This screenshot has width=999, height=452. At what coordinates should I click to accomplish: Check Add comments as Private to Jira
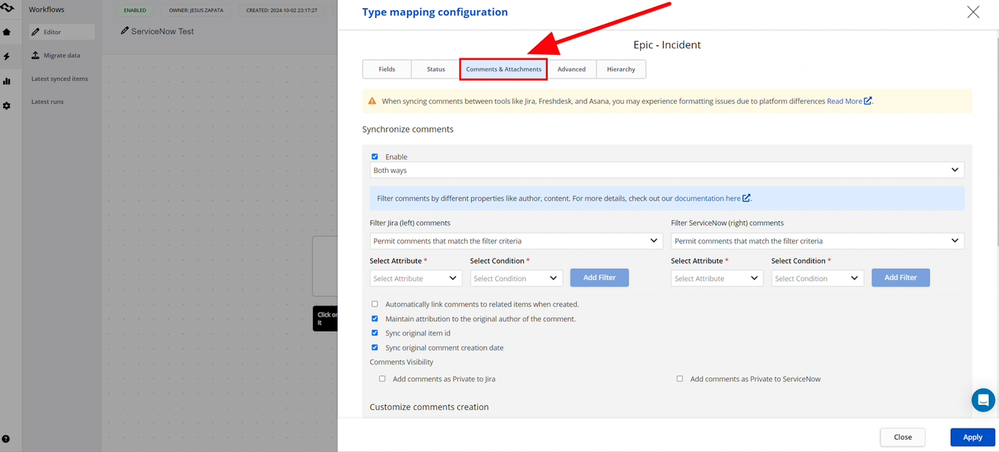click(382, 378)
